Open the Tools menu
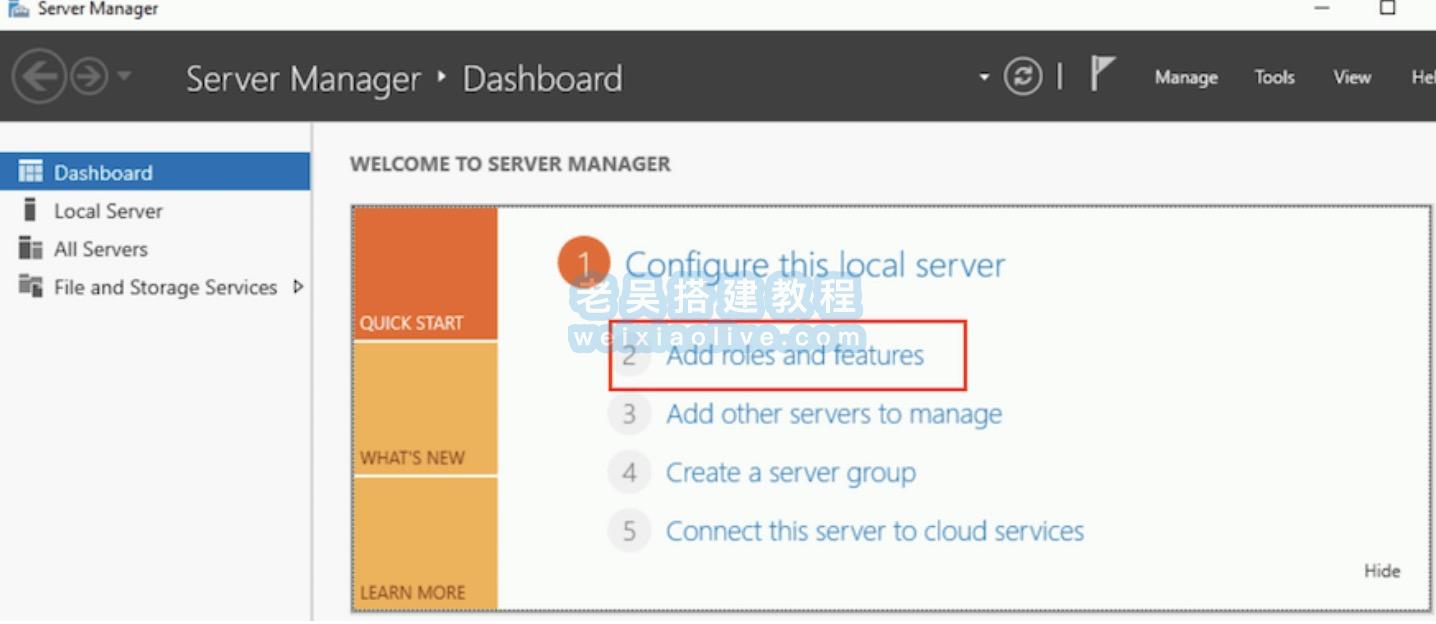This screenshot has height=624, width=1436. tap(1274, 77)
